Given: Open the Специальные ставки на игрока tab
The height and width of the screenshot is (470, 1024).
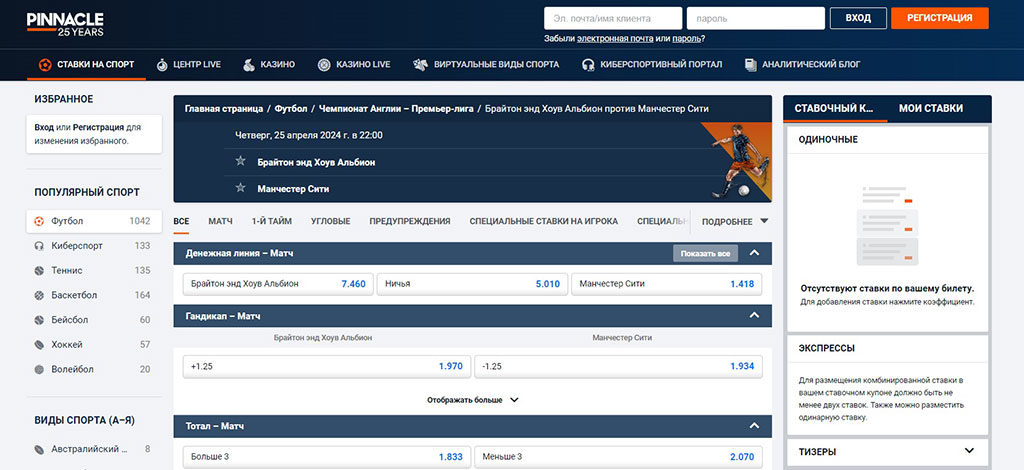Looking at the screenshot, I should [543, 221].
